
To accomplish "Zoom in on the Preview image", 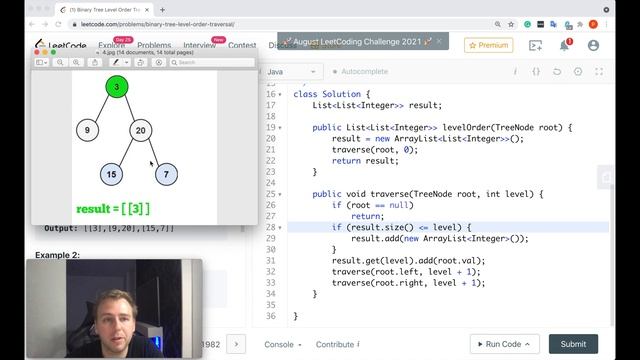I will (x=76, y=62).
